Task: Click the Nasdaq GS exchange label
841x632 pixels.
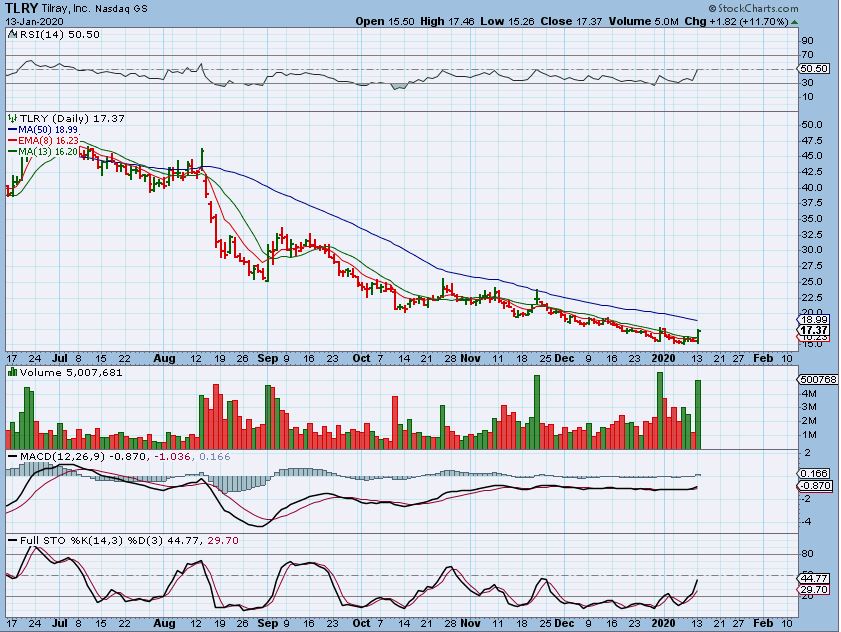Action: click(x=121, y=9)
